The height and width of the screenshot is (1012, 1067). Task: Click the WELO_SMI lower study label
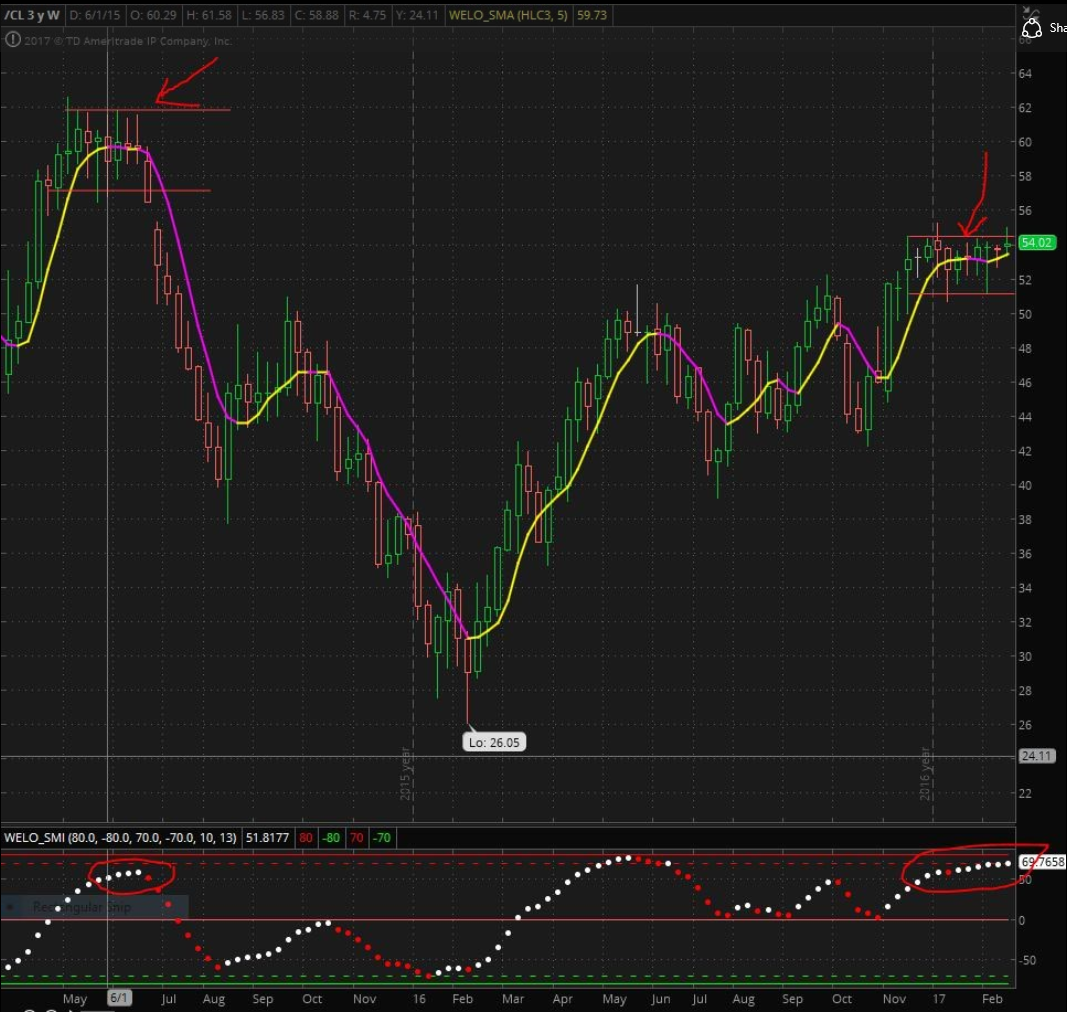click(120, 837)
